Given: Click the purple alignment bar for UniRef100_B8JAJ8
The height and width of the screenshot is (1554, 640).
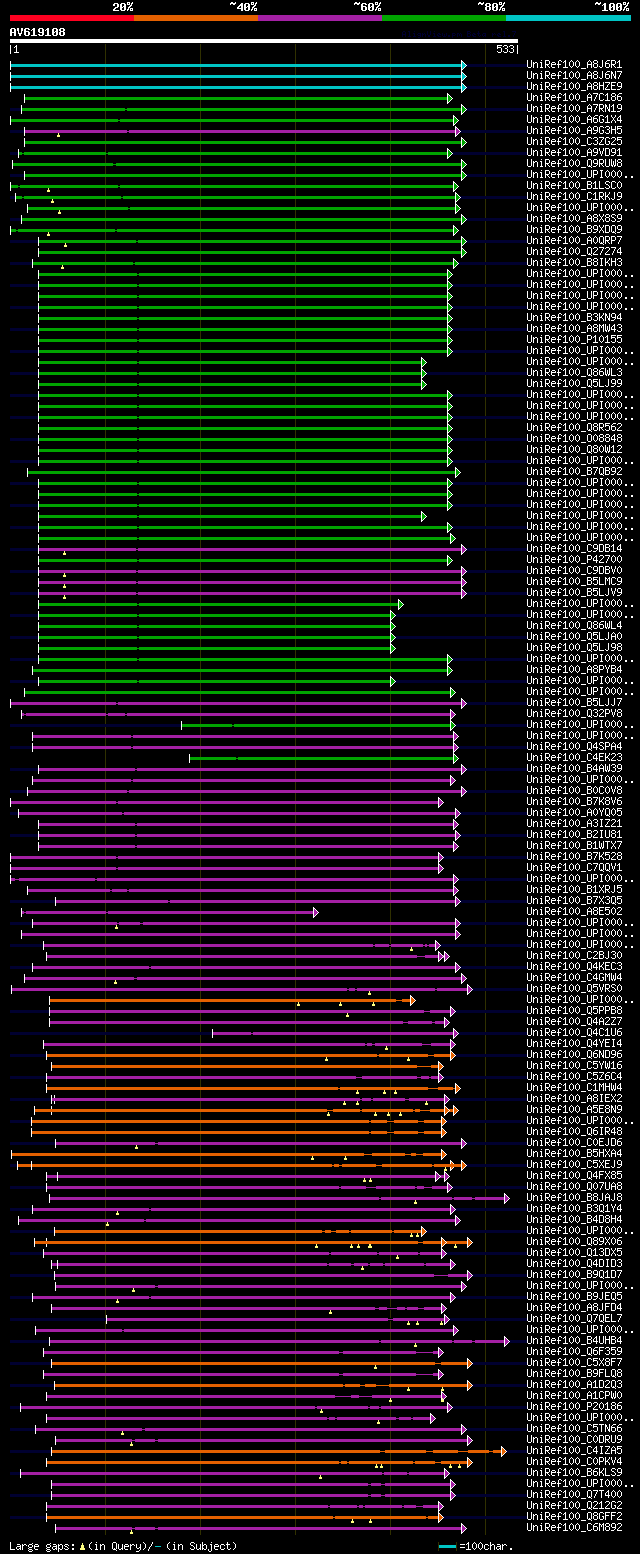Looking at the screenshot, I should [x=279, y=1198].
